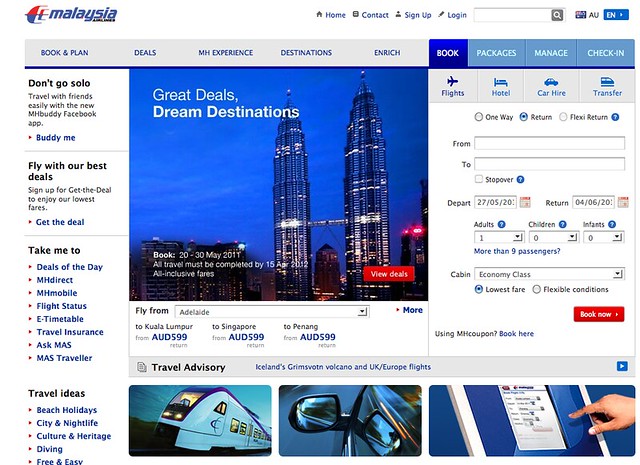
Task: Click the search magnifier icon
Action: (x=557, y=16)
